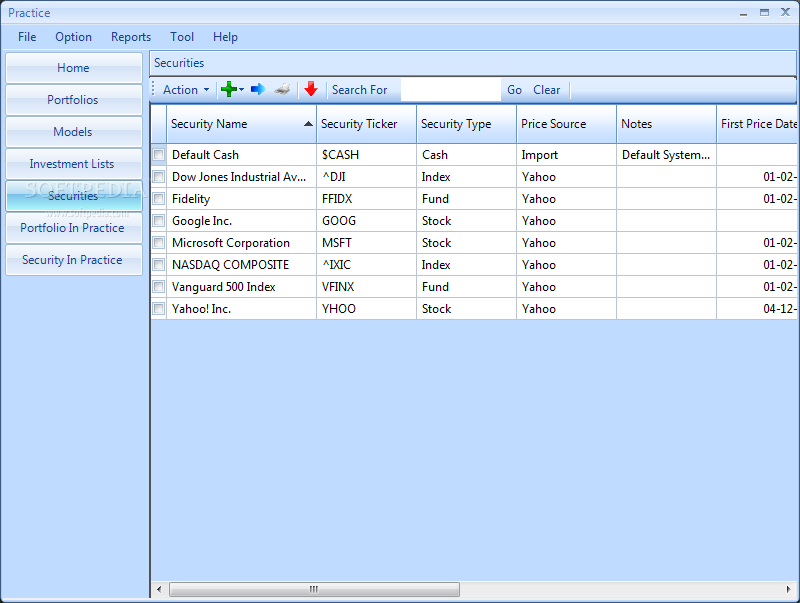Screen dimensions: 800x603
Task: Click the printer icon in toolbar
Action: coord(282,89)
